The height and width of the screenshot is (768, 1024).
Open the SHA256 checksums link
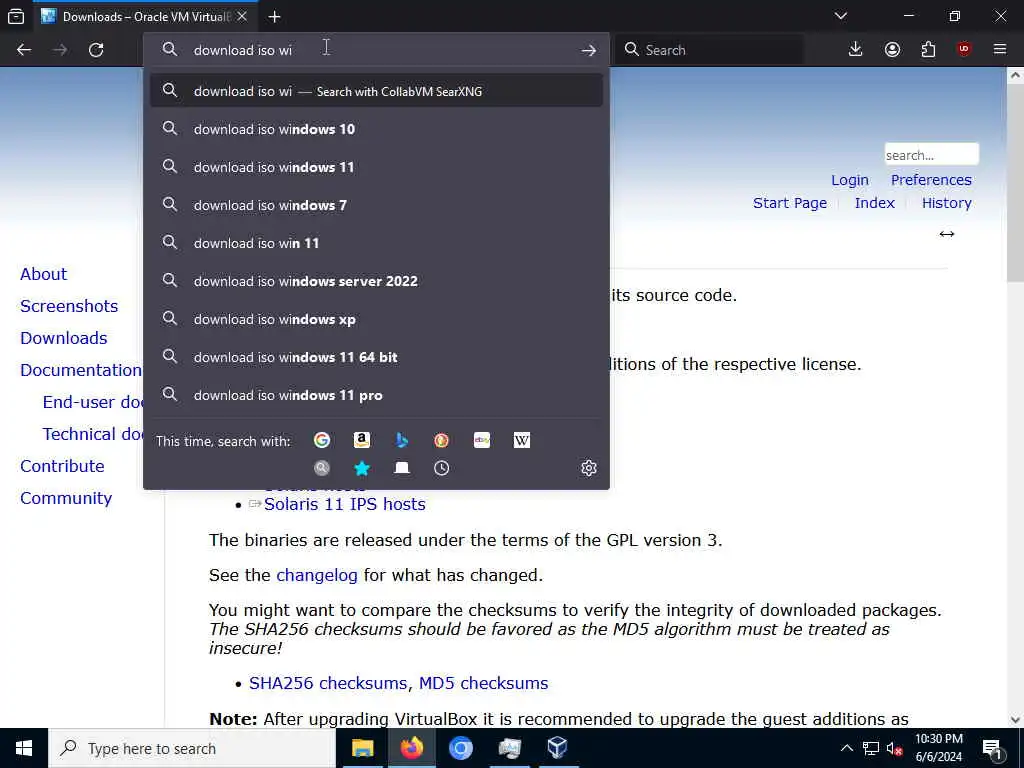[x=328, y=682]
